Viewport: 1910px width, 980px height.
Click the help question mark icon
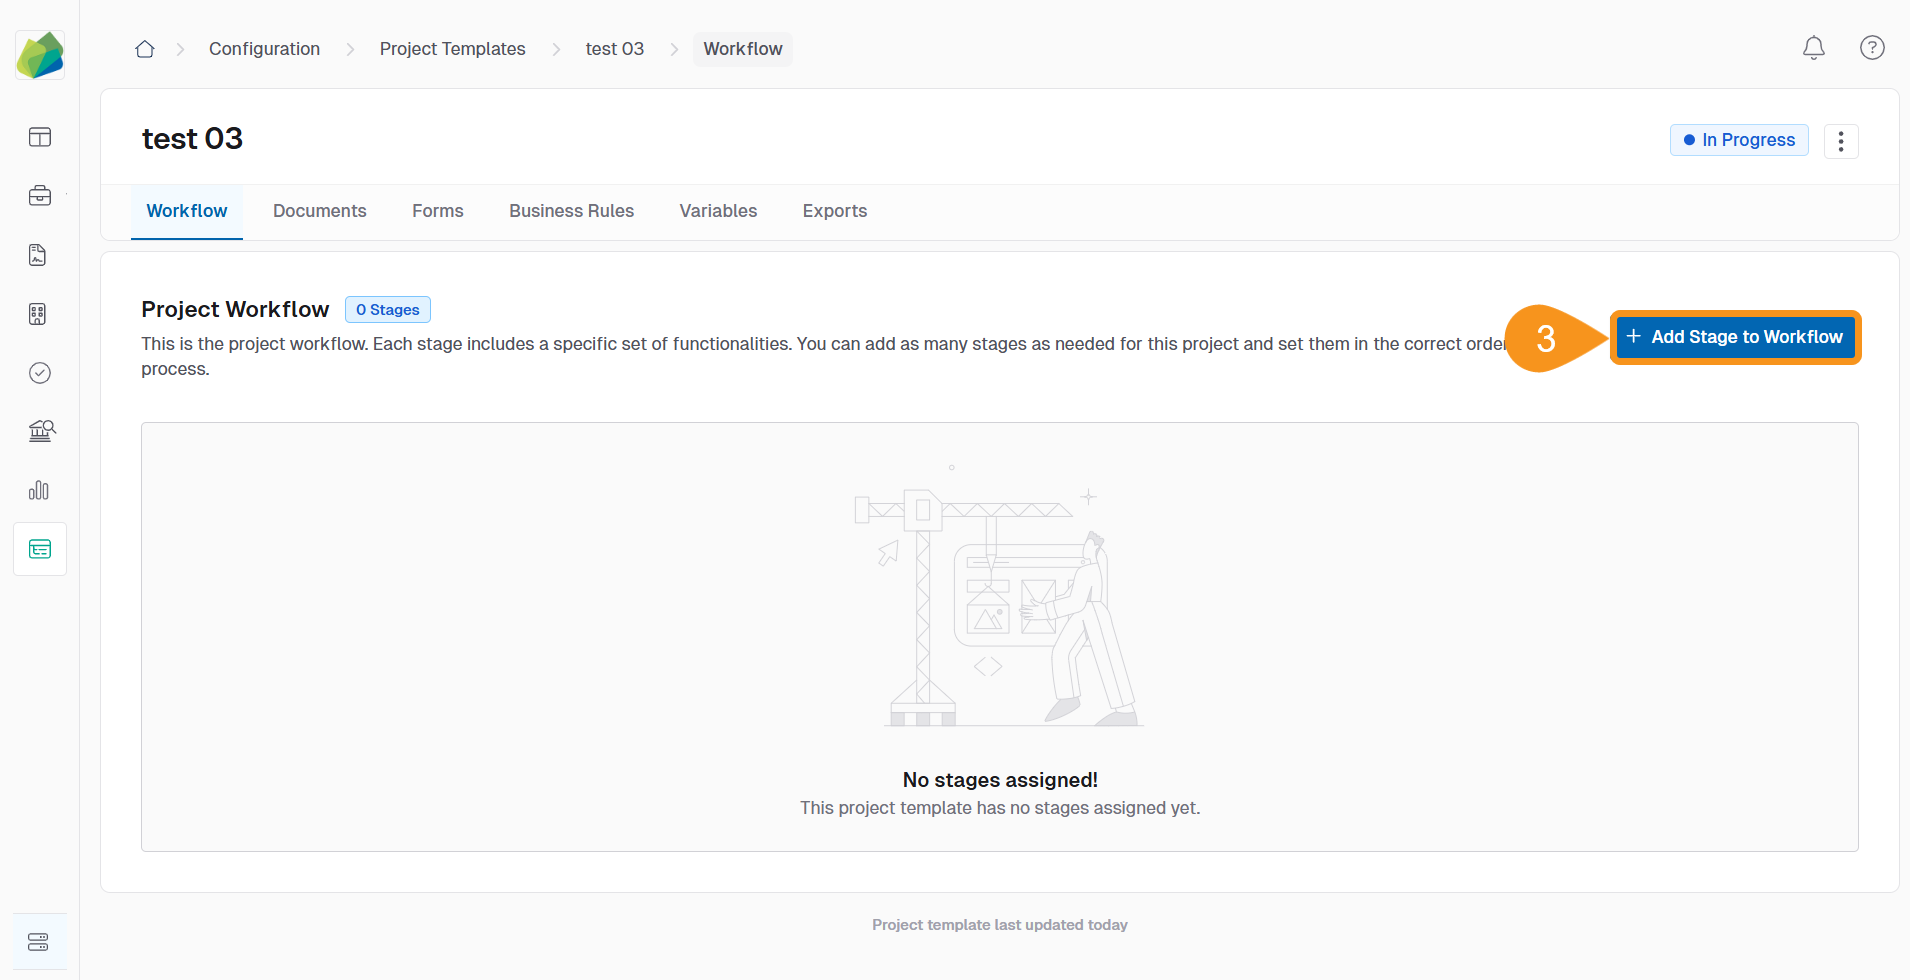(1872, 48)
